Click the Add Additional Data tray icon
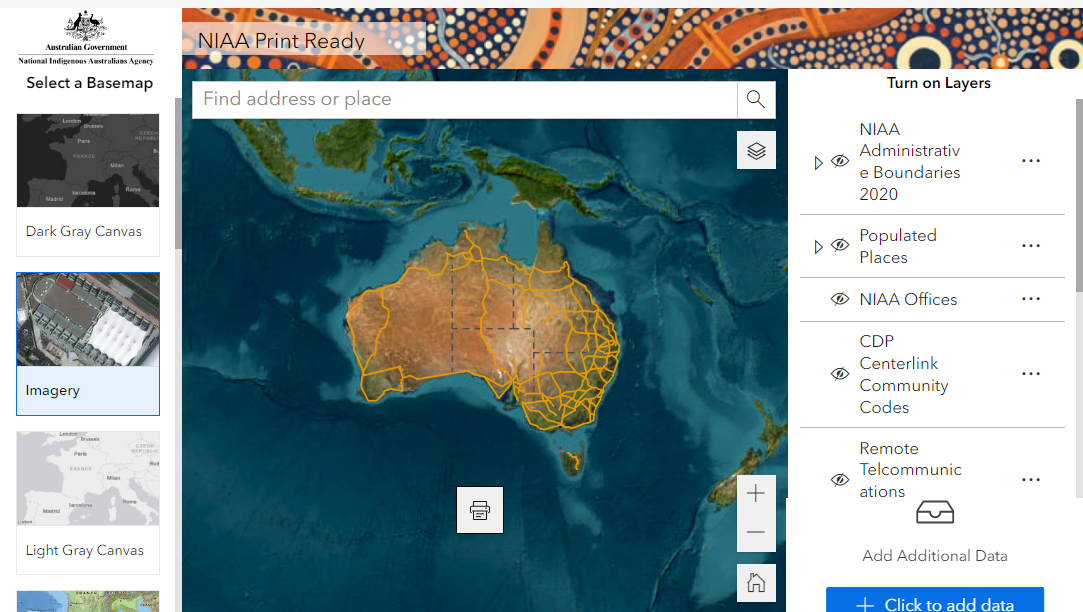This screenshot has height=612, width=1083. (935, 513)
